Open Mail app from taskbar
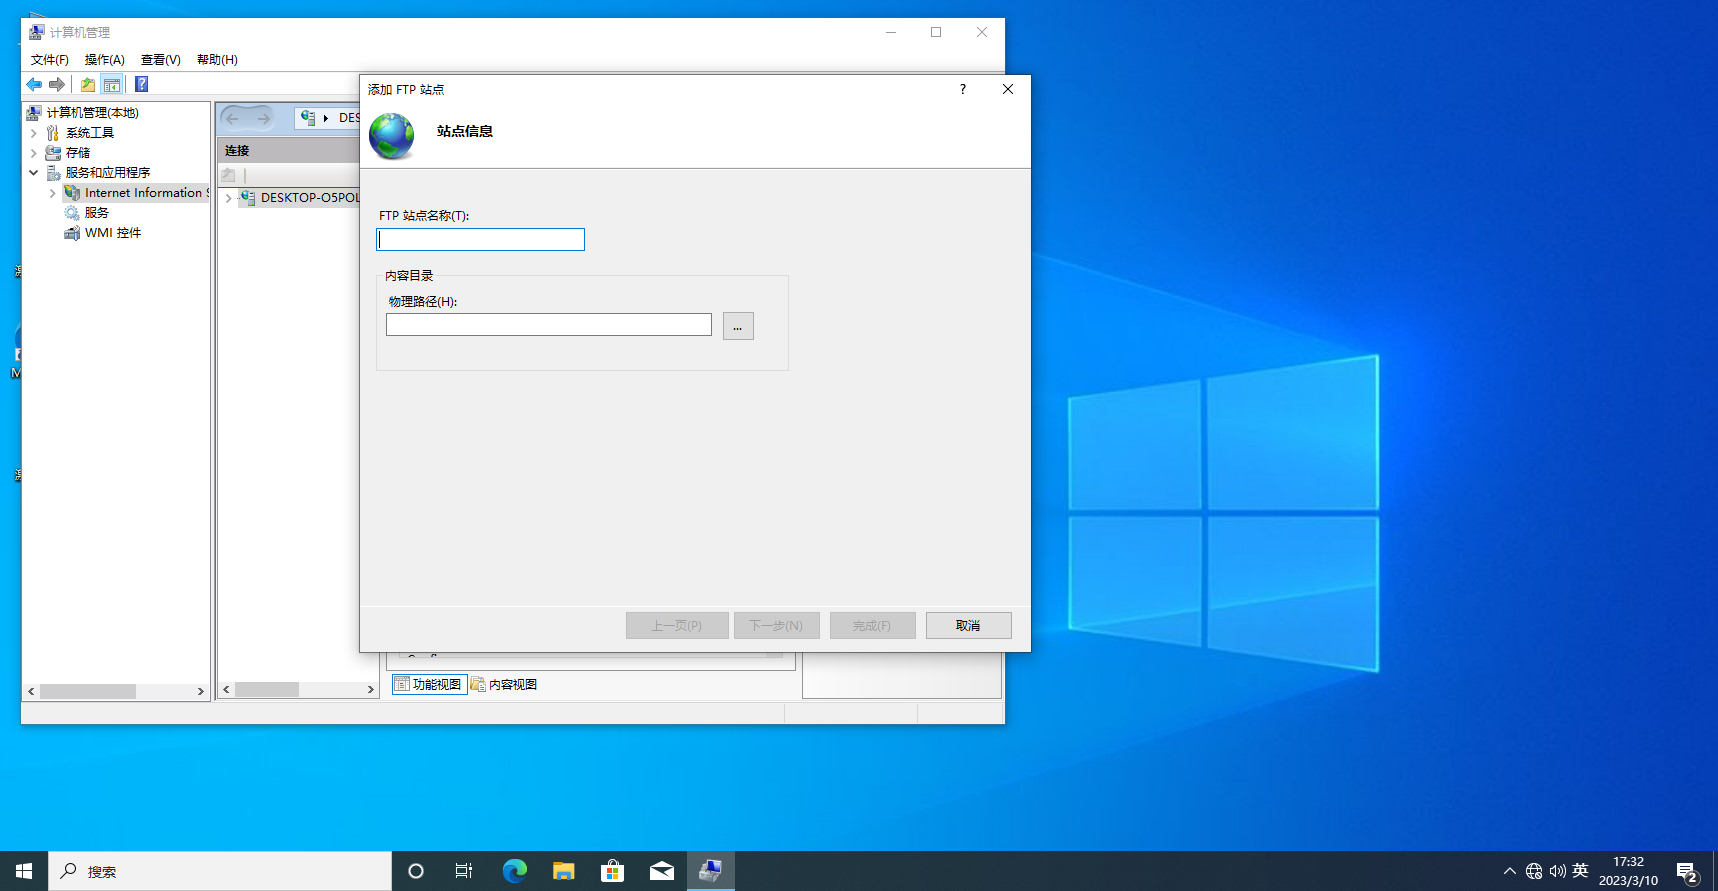 (x=661, y=871)
